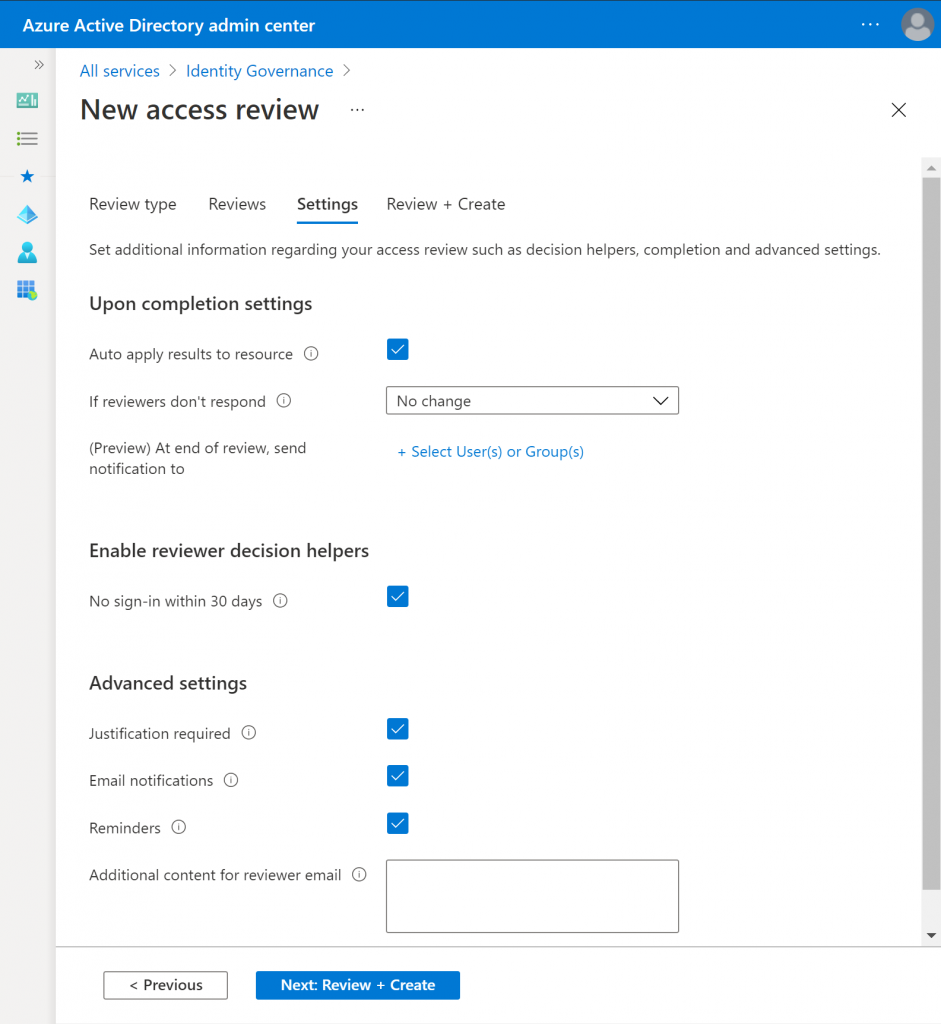This screenshot has height=1024, width=941.
Task: Show info for Auto apply results
Action: 311,353
